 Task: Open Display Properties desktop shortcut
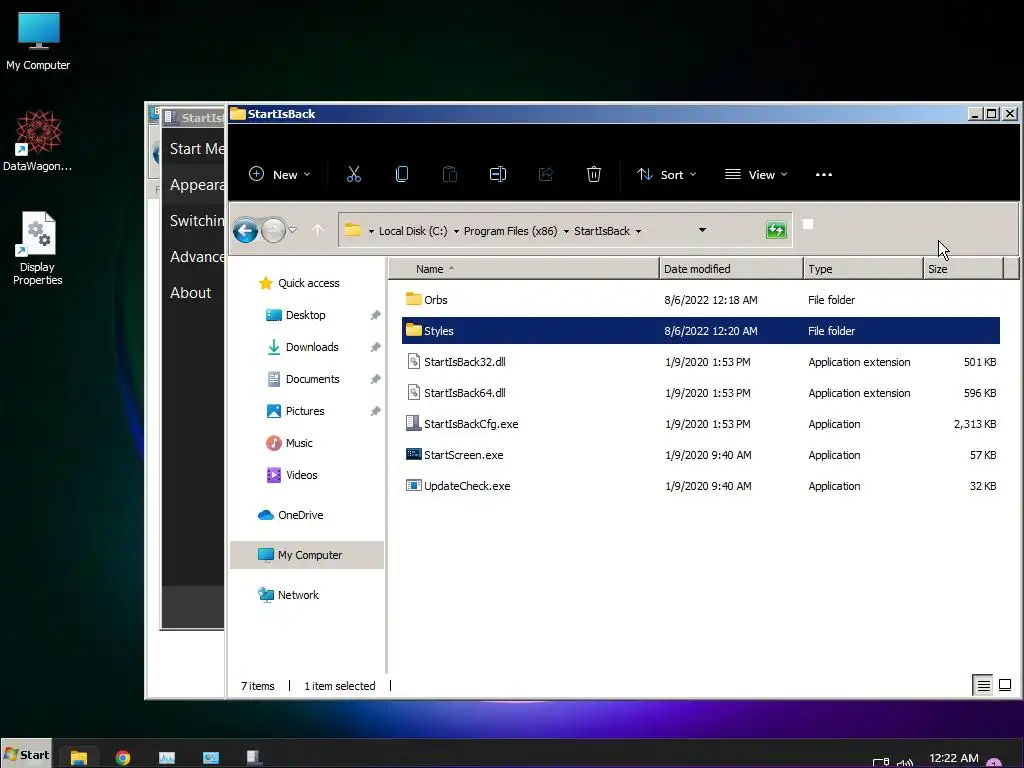pos(38,248)
